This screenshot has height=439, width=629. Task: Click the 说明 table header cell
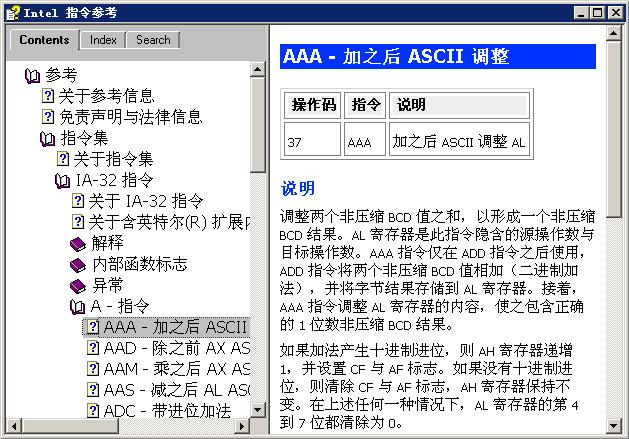tap(459, 105)
